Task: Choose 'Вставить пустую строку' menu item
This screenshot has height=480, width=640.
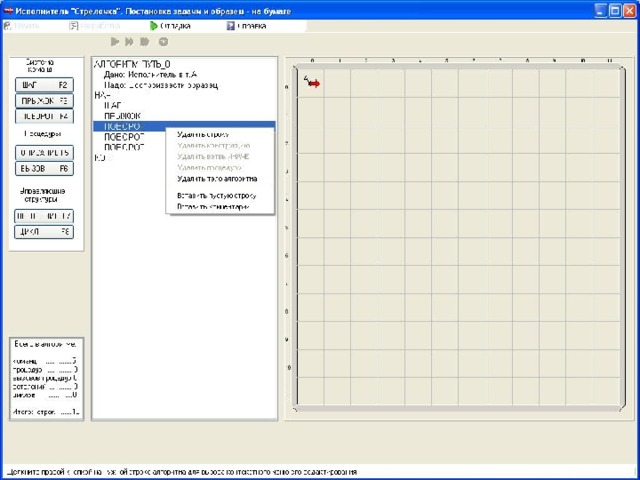Action: pyautogui.click(x=217, y=196)
